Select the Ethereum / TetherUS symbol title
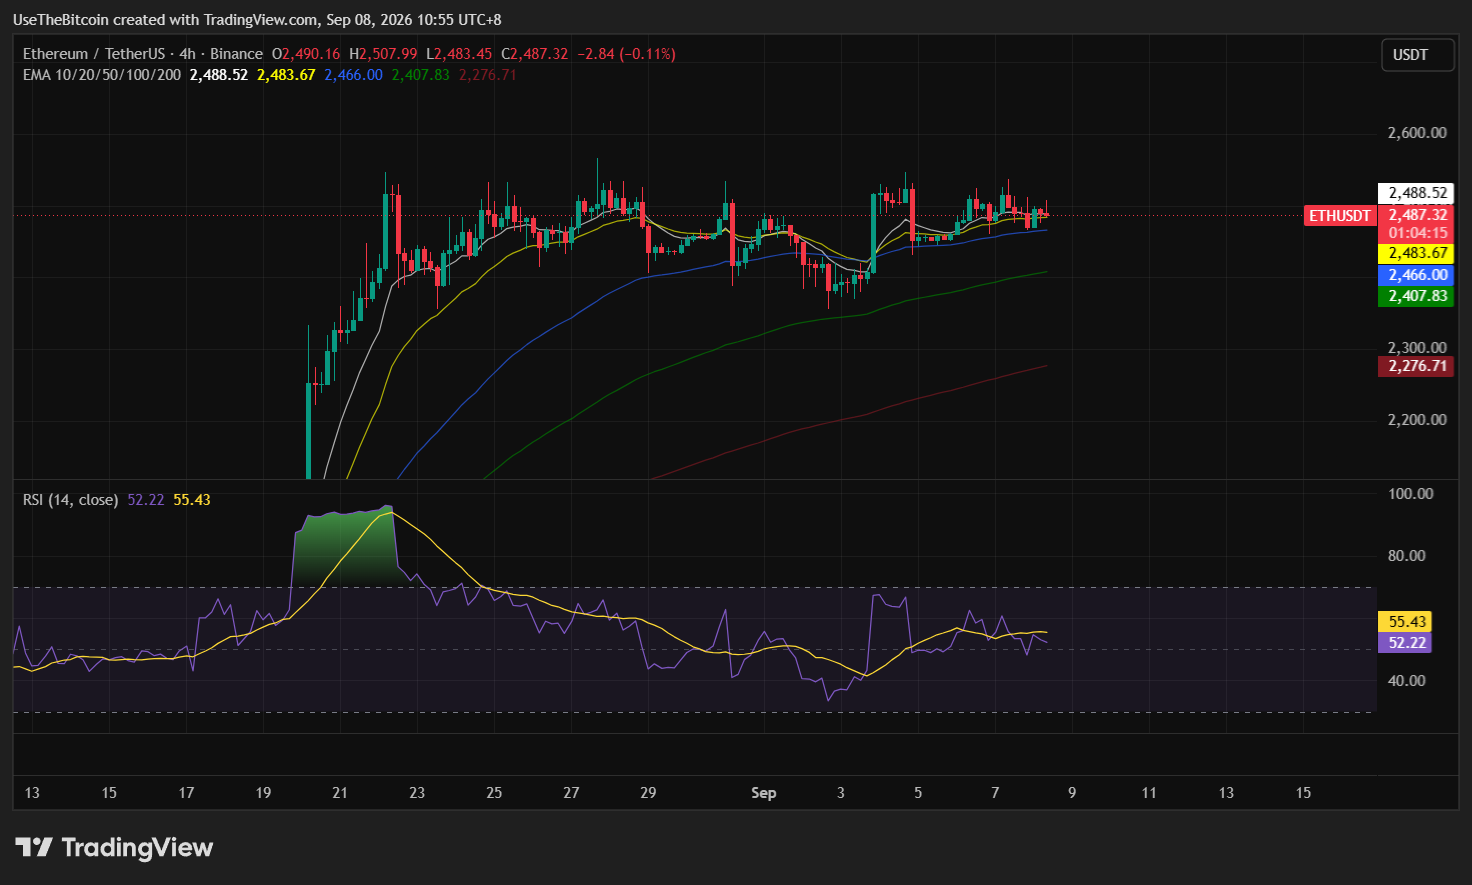1472x885 pixels. click(95, 54)
